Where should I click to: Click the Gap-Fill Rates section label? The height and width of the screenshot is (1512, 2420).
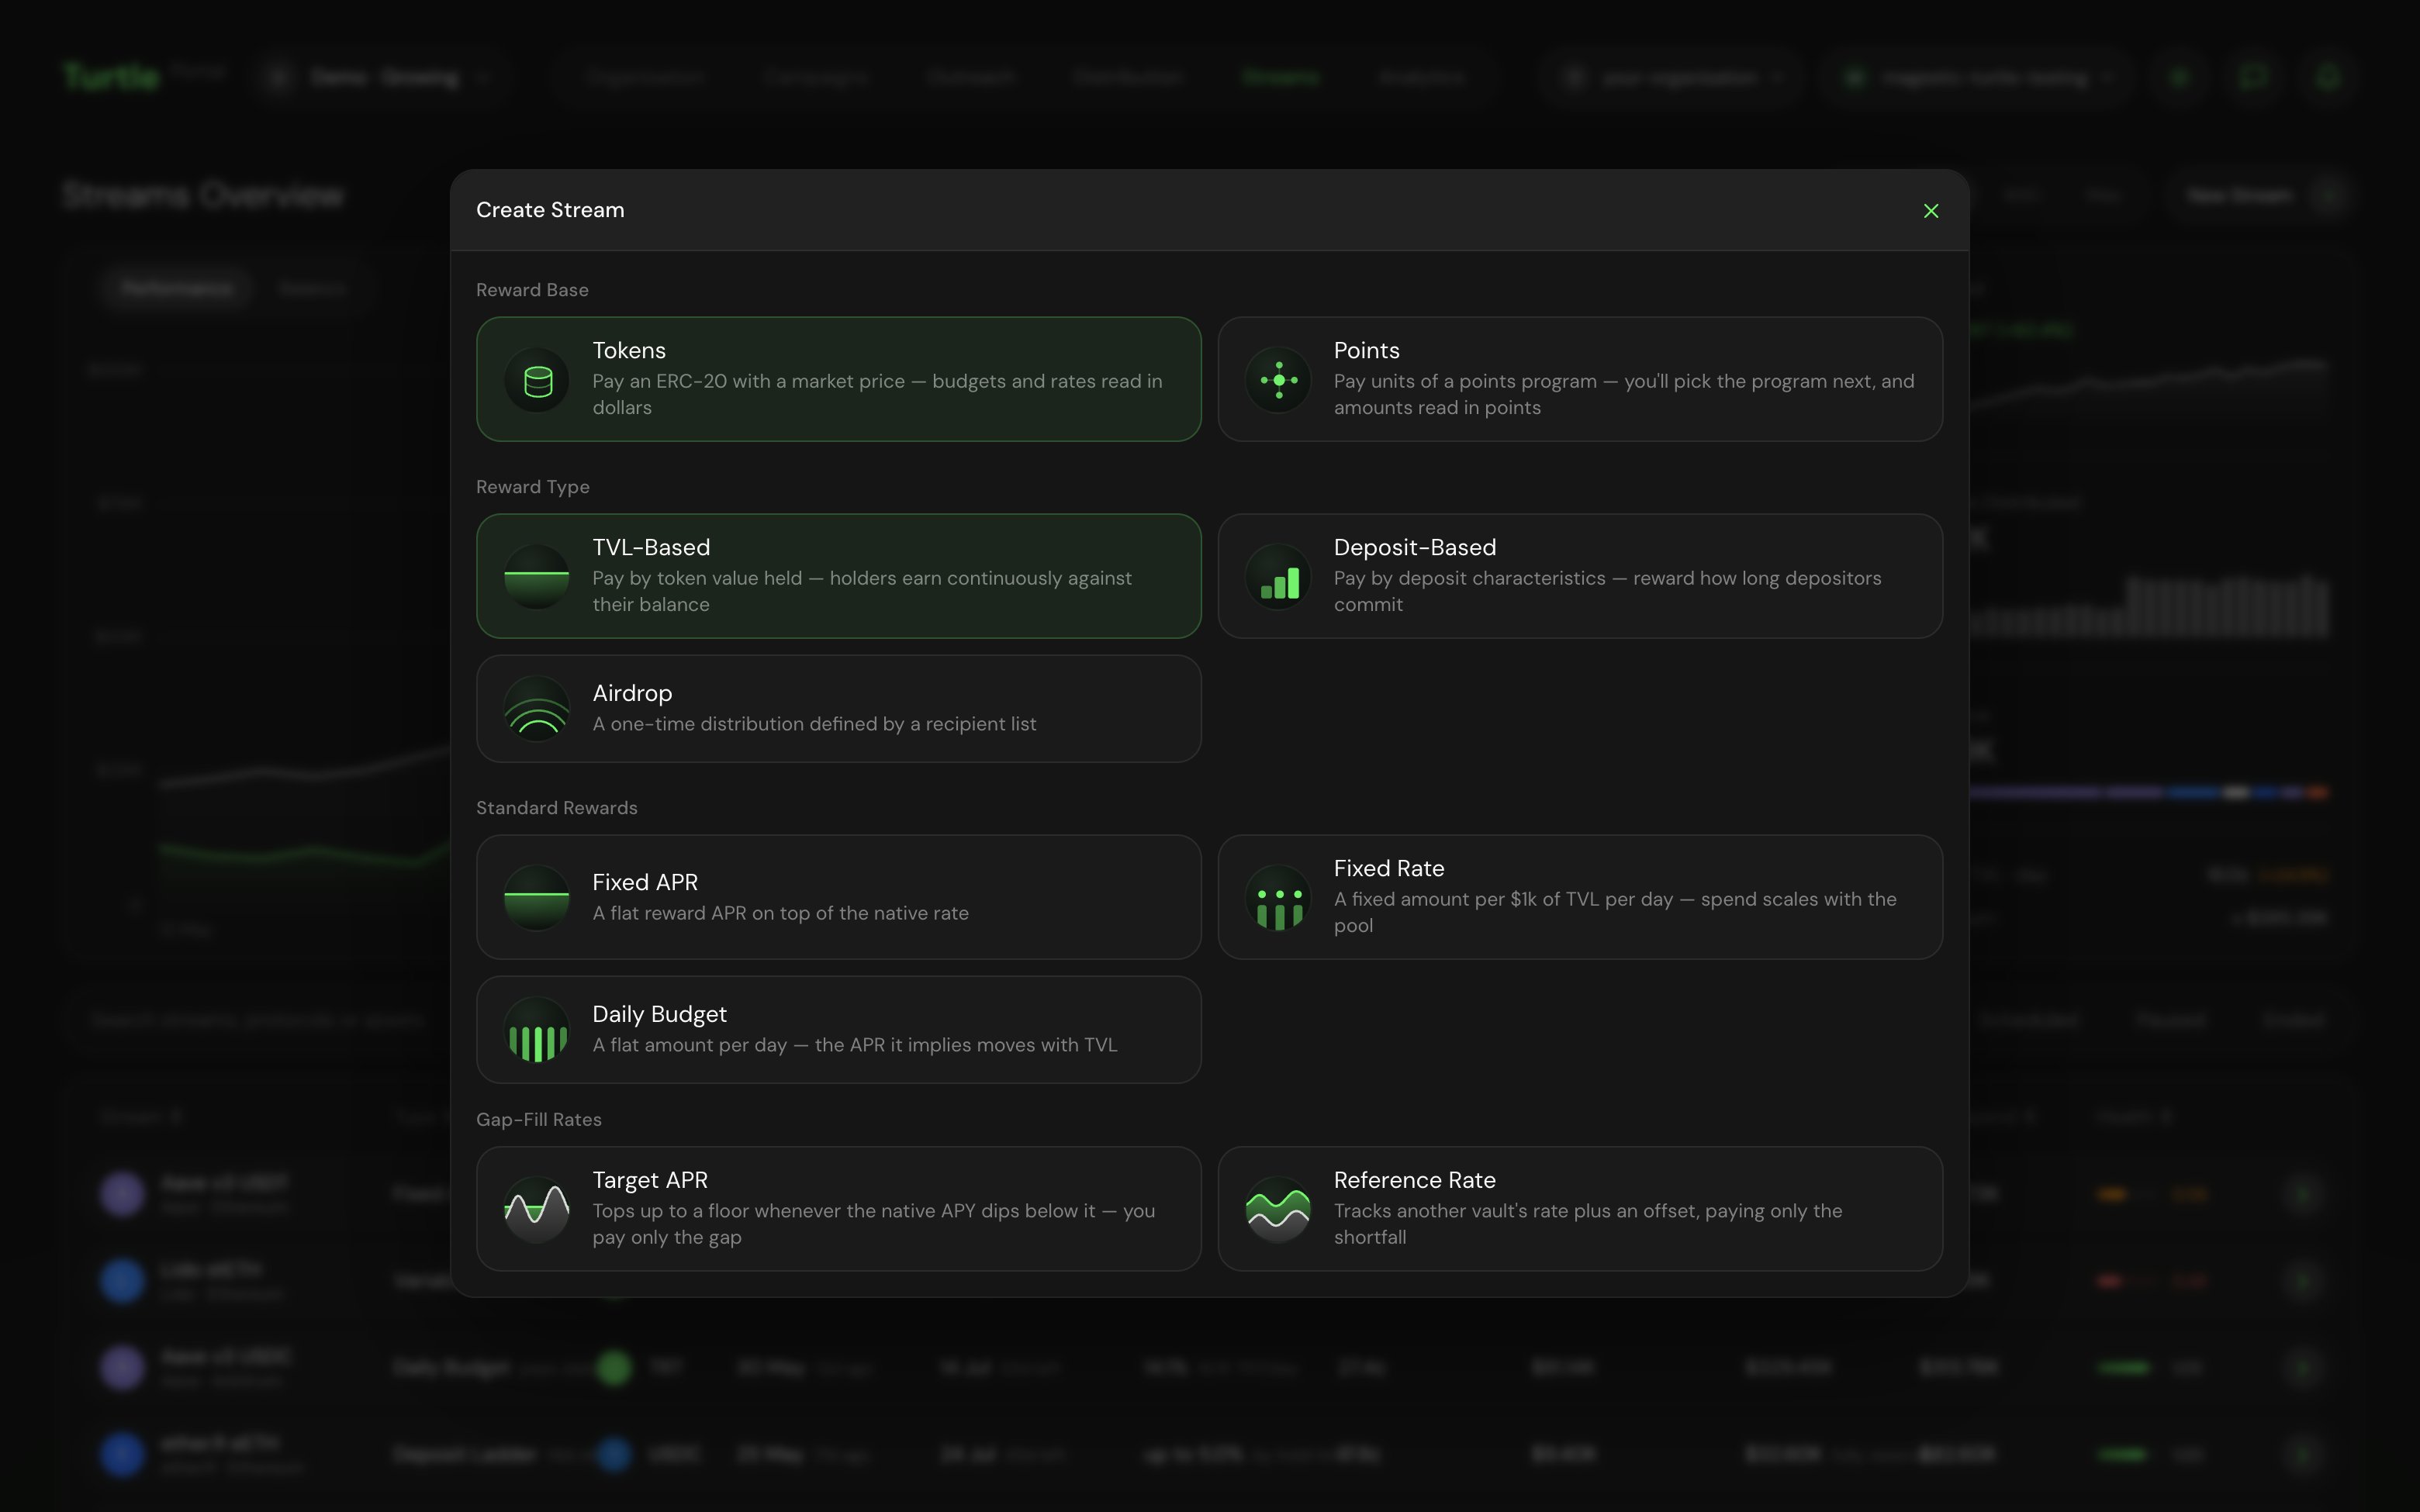tap(539, 1120)
